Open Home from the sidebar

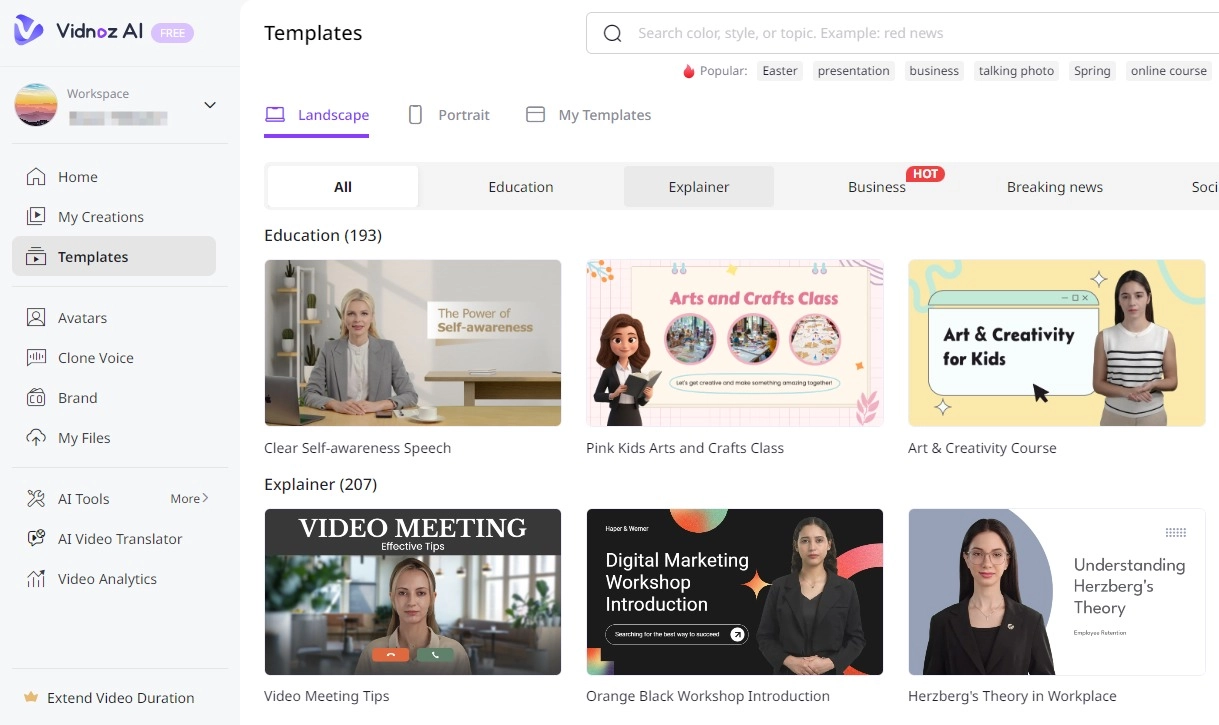point(77,177)
